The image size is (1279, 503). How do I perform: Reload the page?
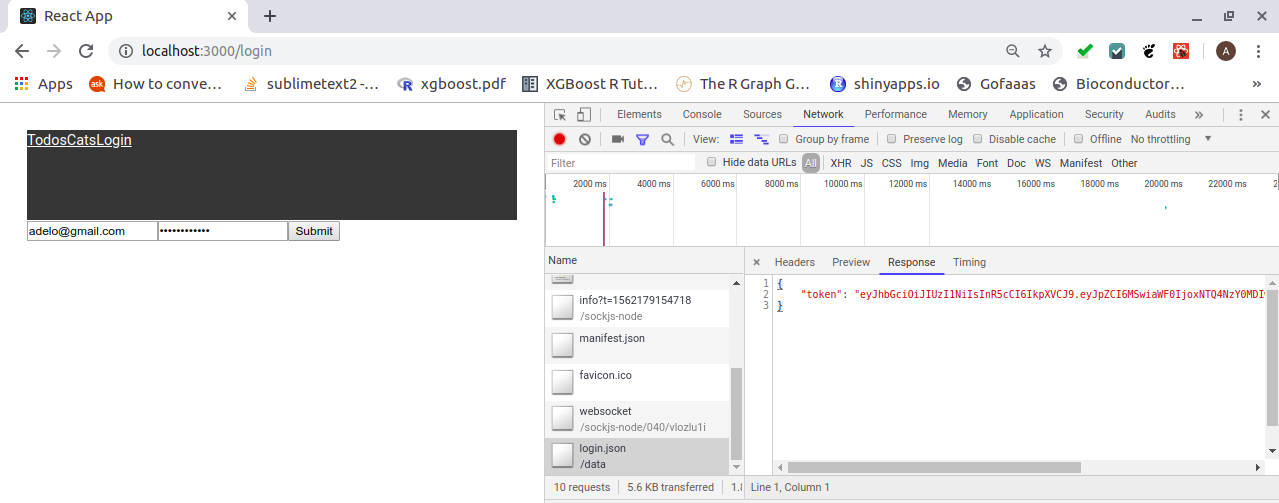tap(86, 51)
